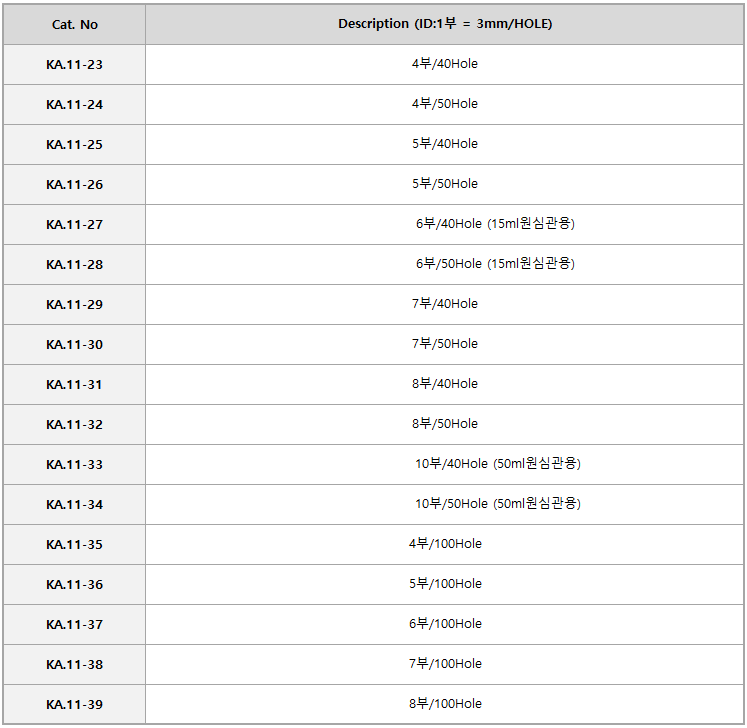The height and width of the screenshot is (728, 747).
Task: Select catalog number KA.11-38
Action: [x=74, y=665]
